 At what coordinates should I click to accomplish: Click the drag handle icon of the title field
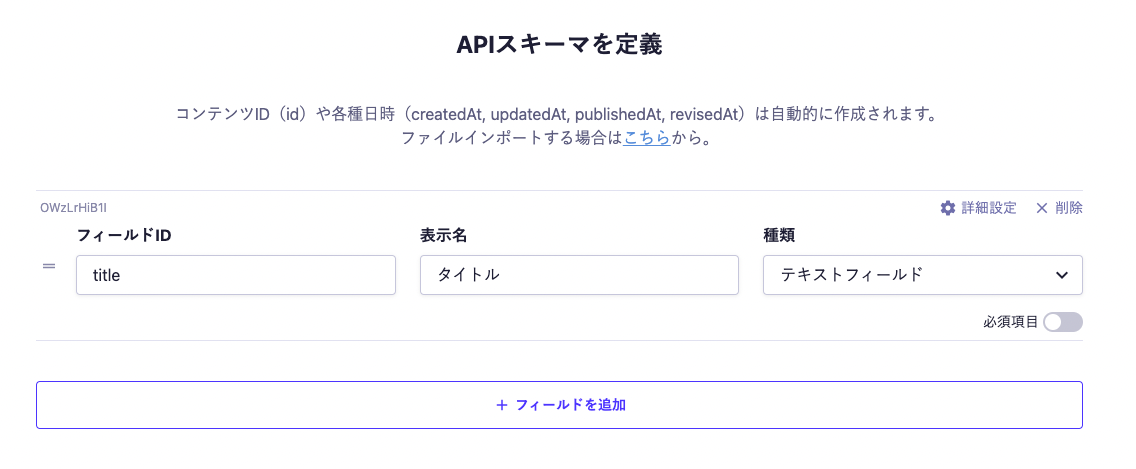tap(49, 266)
